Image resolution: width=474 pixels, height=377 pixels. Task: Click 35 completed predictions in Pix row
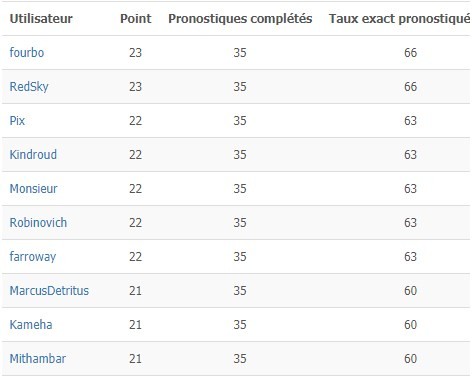[x=240, y=121]
